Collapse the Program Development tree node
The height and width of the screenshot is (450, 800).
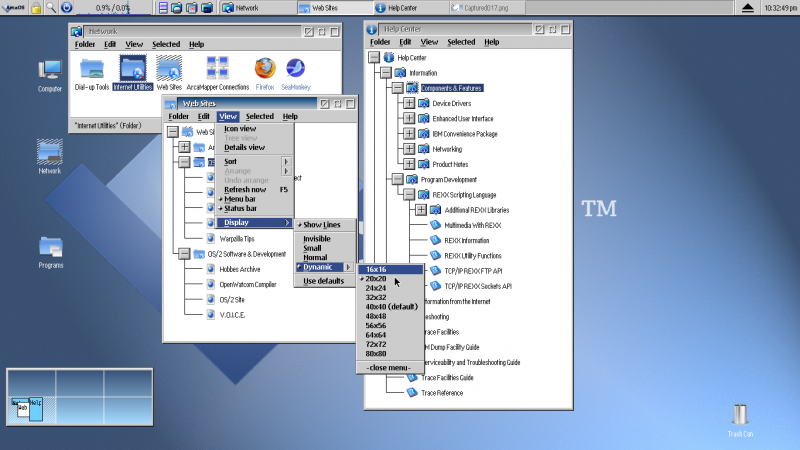point(397,179)
